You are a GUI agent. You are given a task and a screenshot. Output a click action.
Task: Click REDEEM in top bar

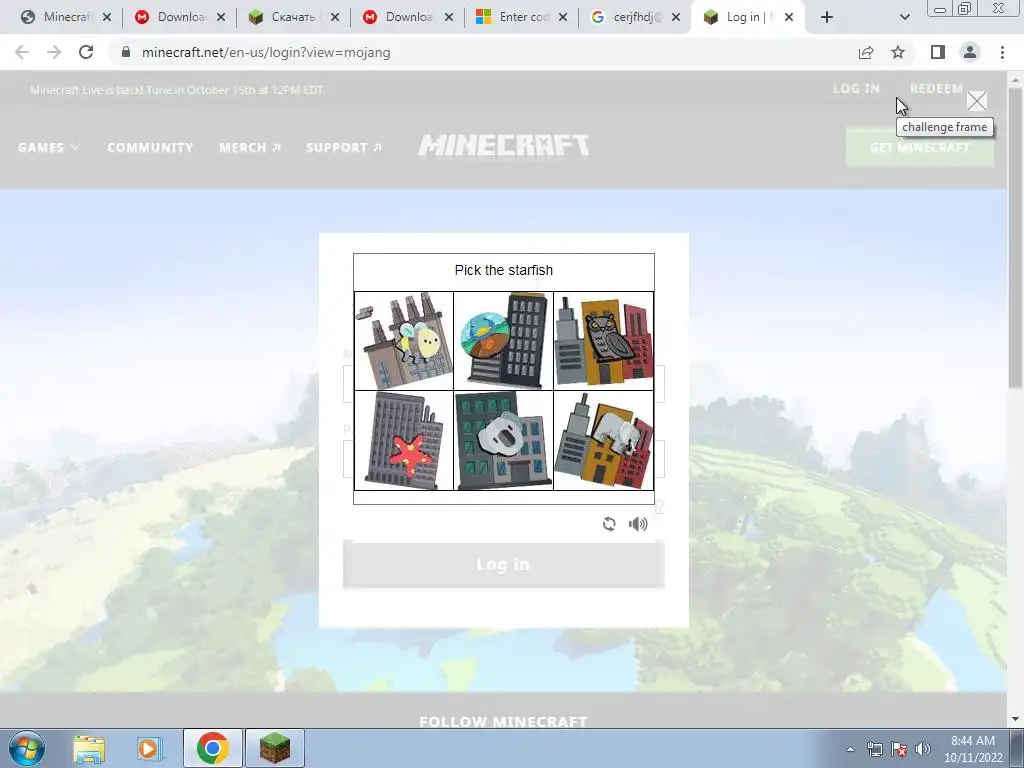click(x=936, y=89)
